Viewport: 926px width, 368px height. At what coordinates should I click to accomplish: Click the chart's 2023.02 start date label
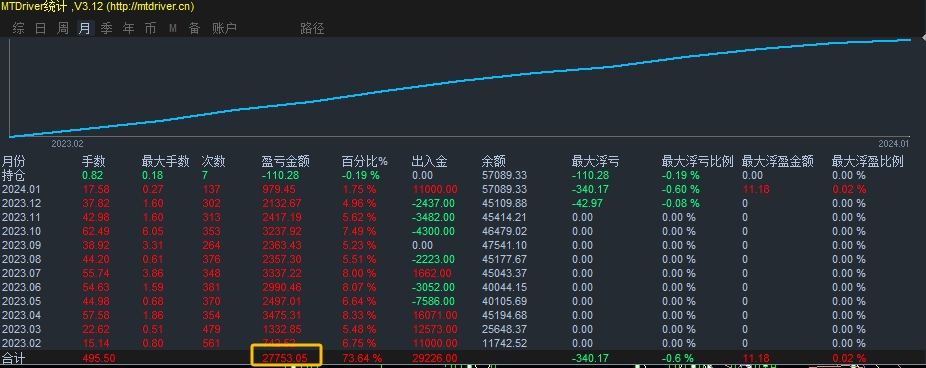(x=67, y=144)
